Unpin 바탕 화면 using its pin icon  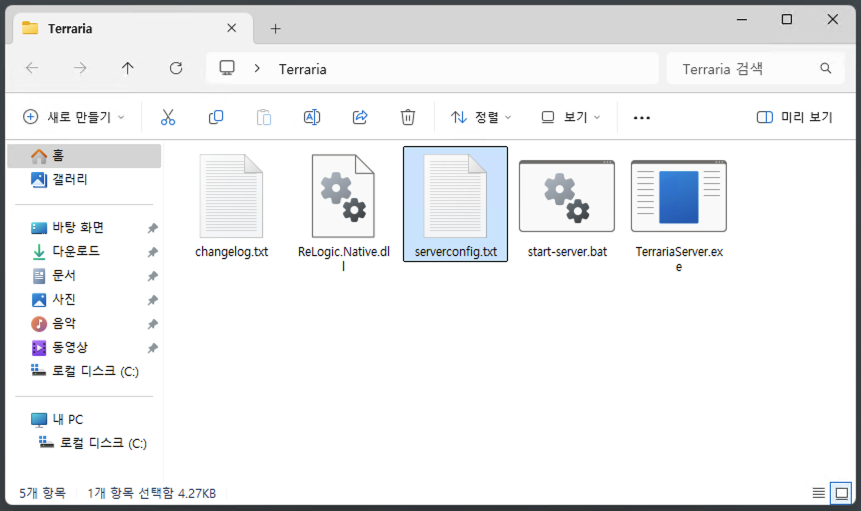tap(153, 228)
